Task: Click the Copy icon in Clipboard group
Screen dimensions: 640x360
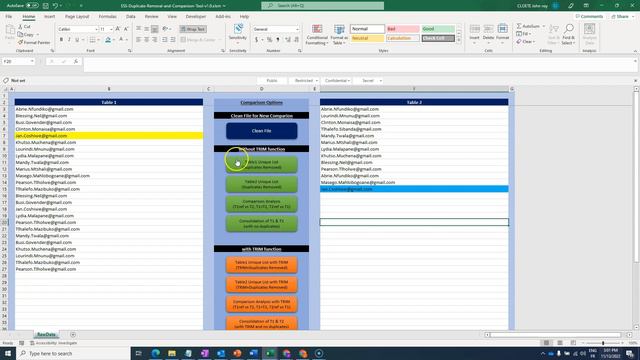Action: click(20, 34)
